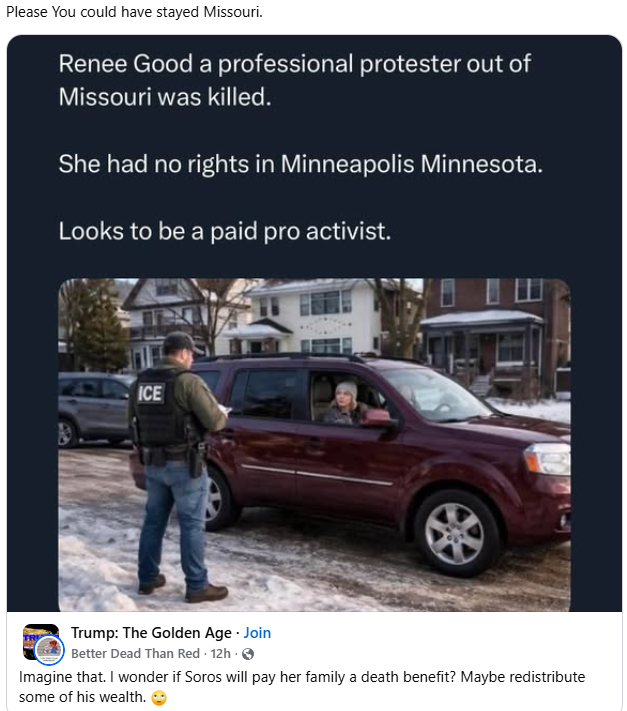Image resolution: width=627 pixels, height=711 pixels.
Task: Click the woman in the car window
Action: 344,403
